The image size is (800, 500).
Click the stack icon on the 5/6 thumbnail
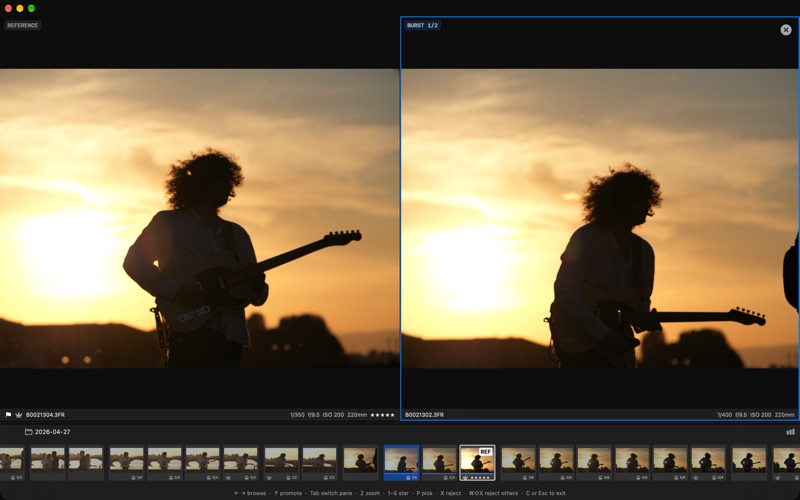(x=676, y=478)
